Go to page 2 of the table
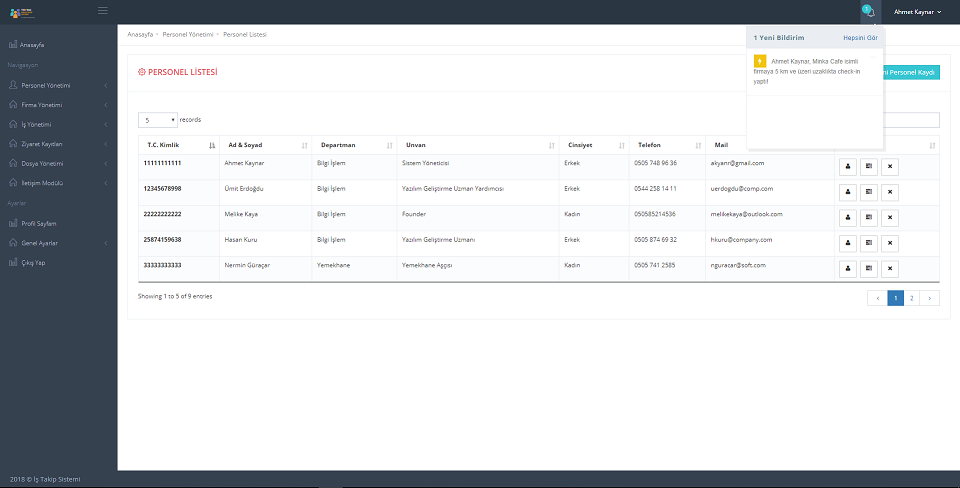Screen dimensions: 960x488 coord(912,298)
